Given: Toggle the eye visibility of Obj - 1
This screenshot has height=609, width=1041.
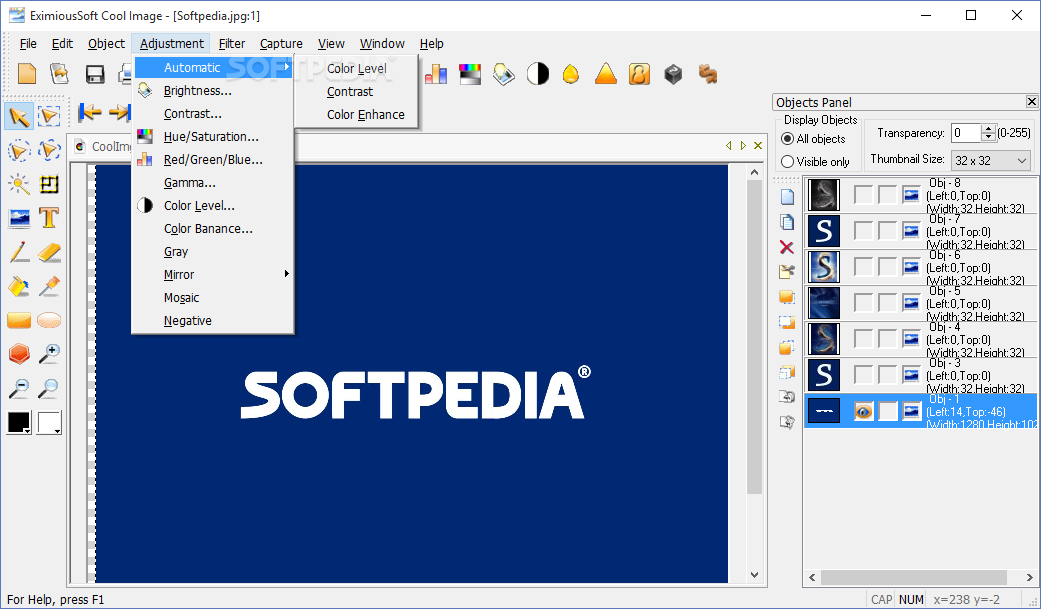Looking at the screenshot, I should click(863, 411).
